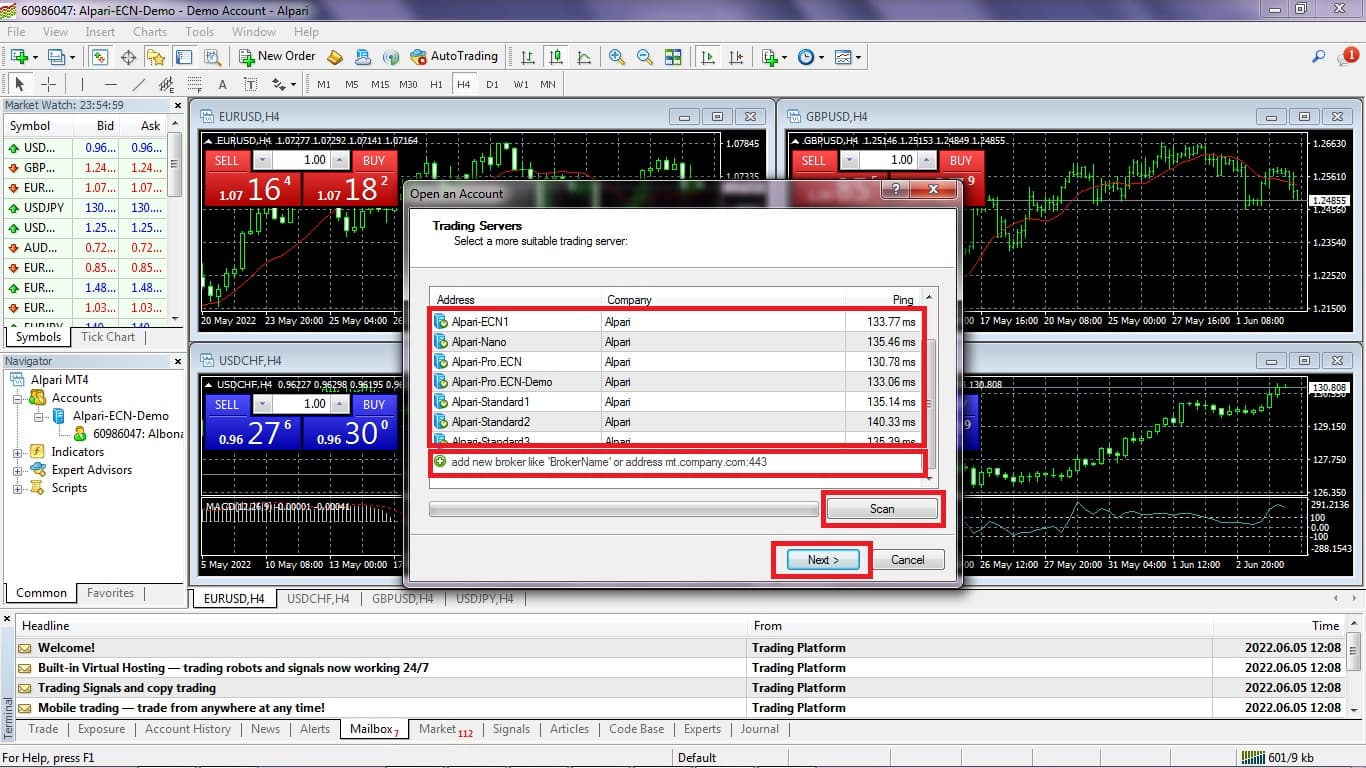Switch timeframe to D1
Image resolution: width=1366 pixels, height=768 pixels.
coord(492,84)
